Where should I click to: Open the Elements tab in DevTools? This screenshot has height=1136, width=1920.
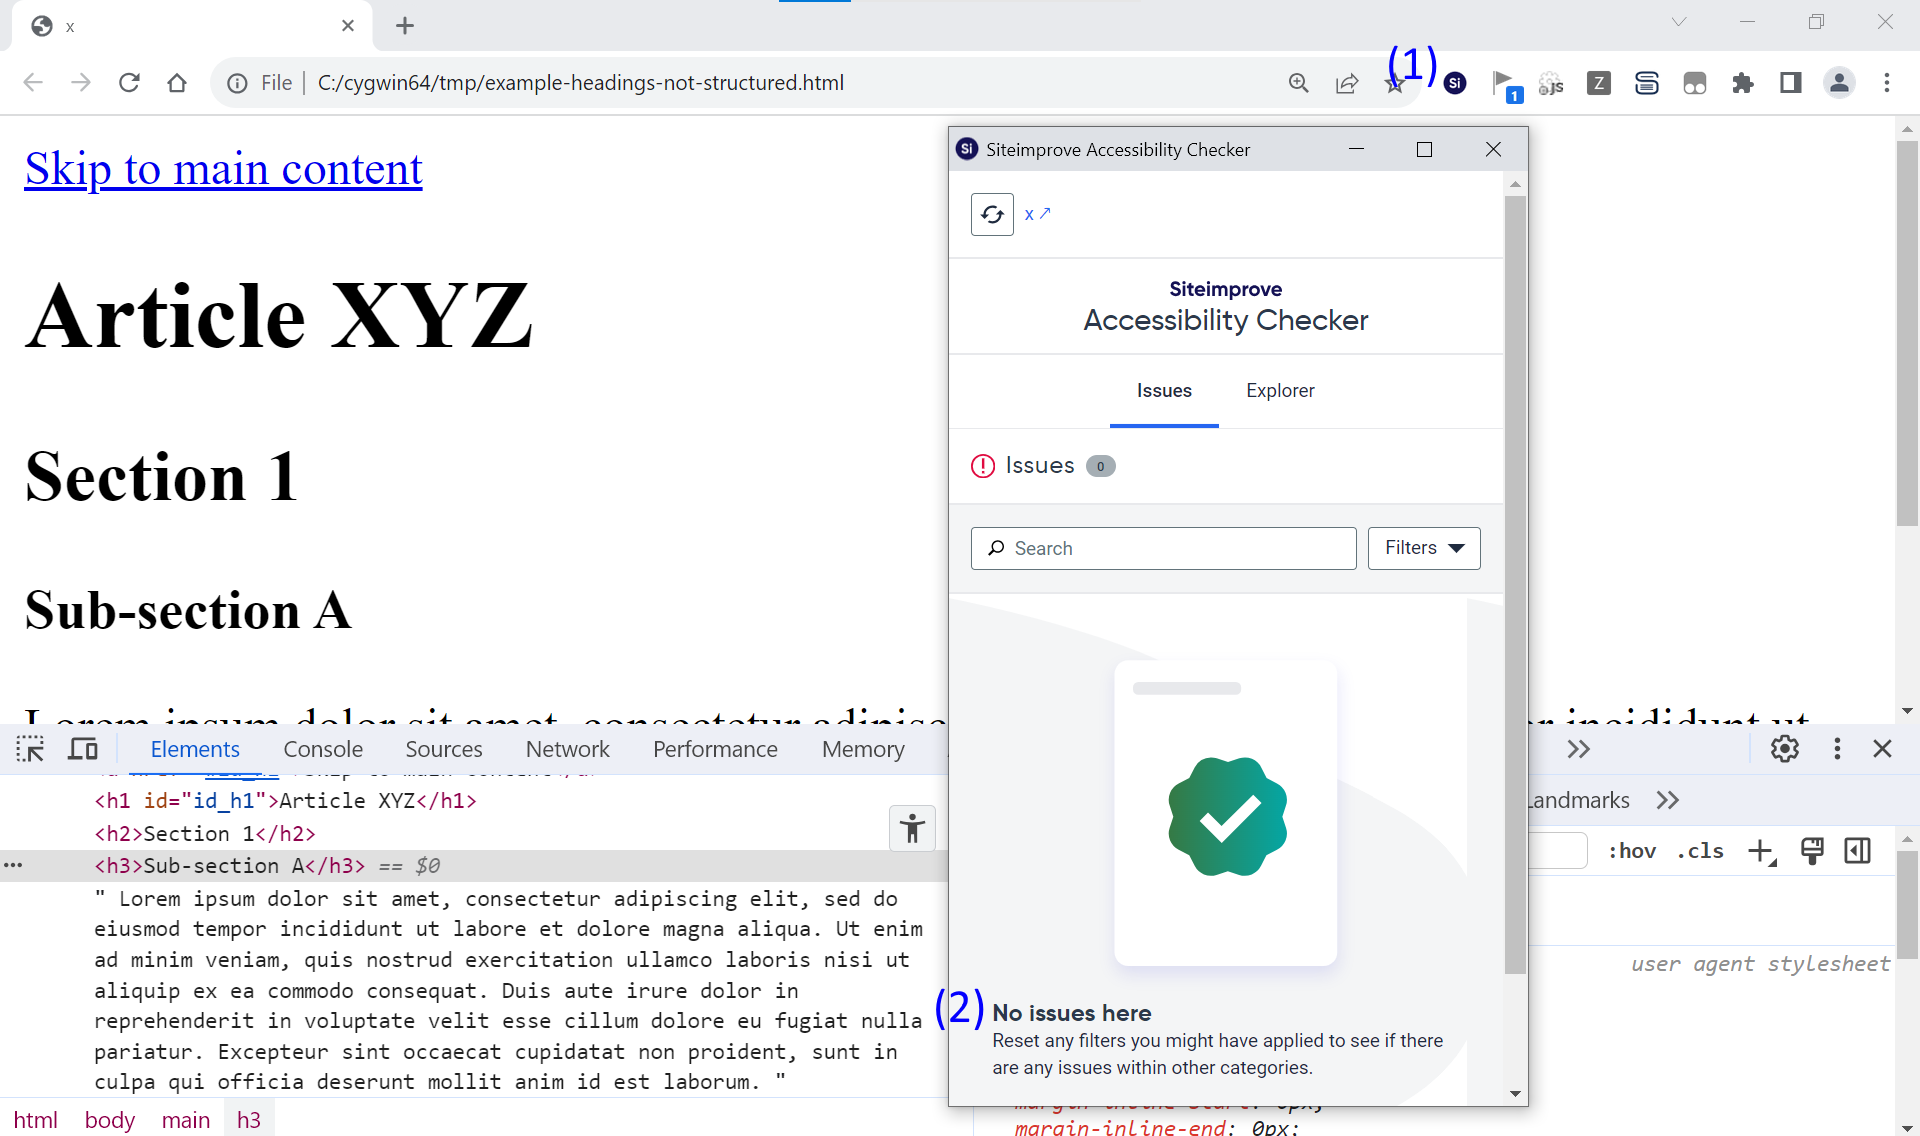pos(195,749)
